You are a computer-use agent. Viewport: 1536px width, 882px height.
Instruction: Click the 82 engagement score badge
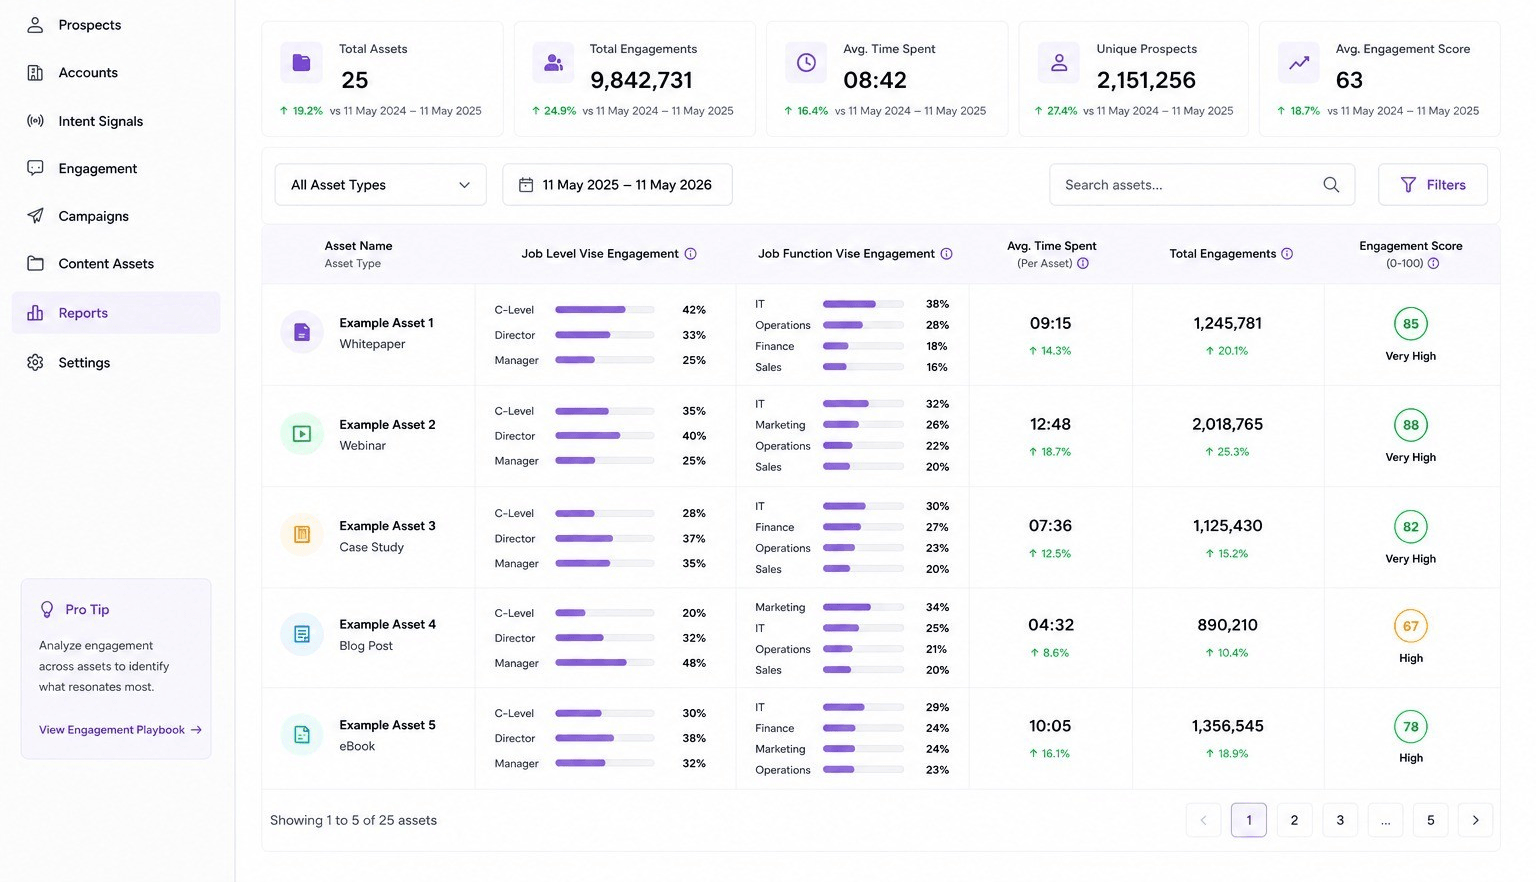tap(1411, 527)
